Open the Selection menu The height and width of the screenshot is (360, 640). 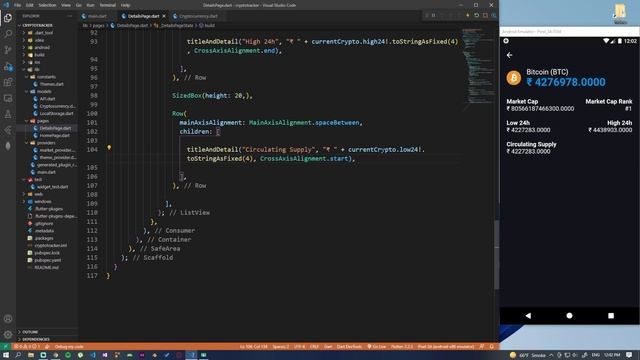[47, 5]
